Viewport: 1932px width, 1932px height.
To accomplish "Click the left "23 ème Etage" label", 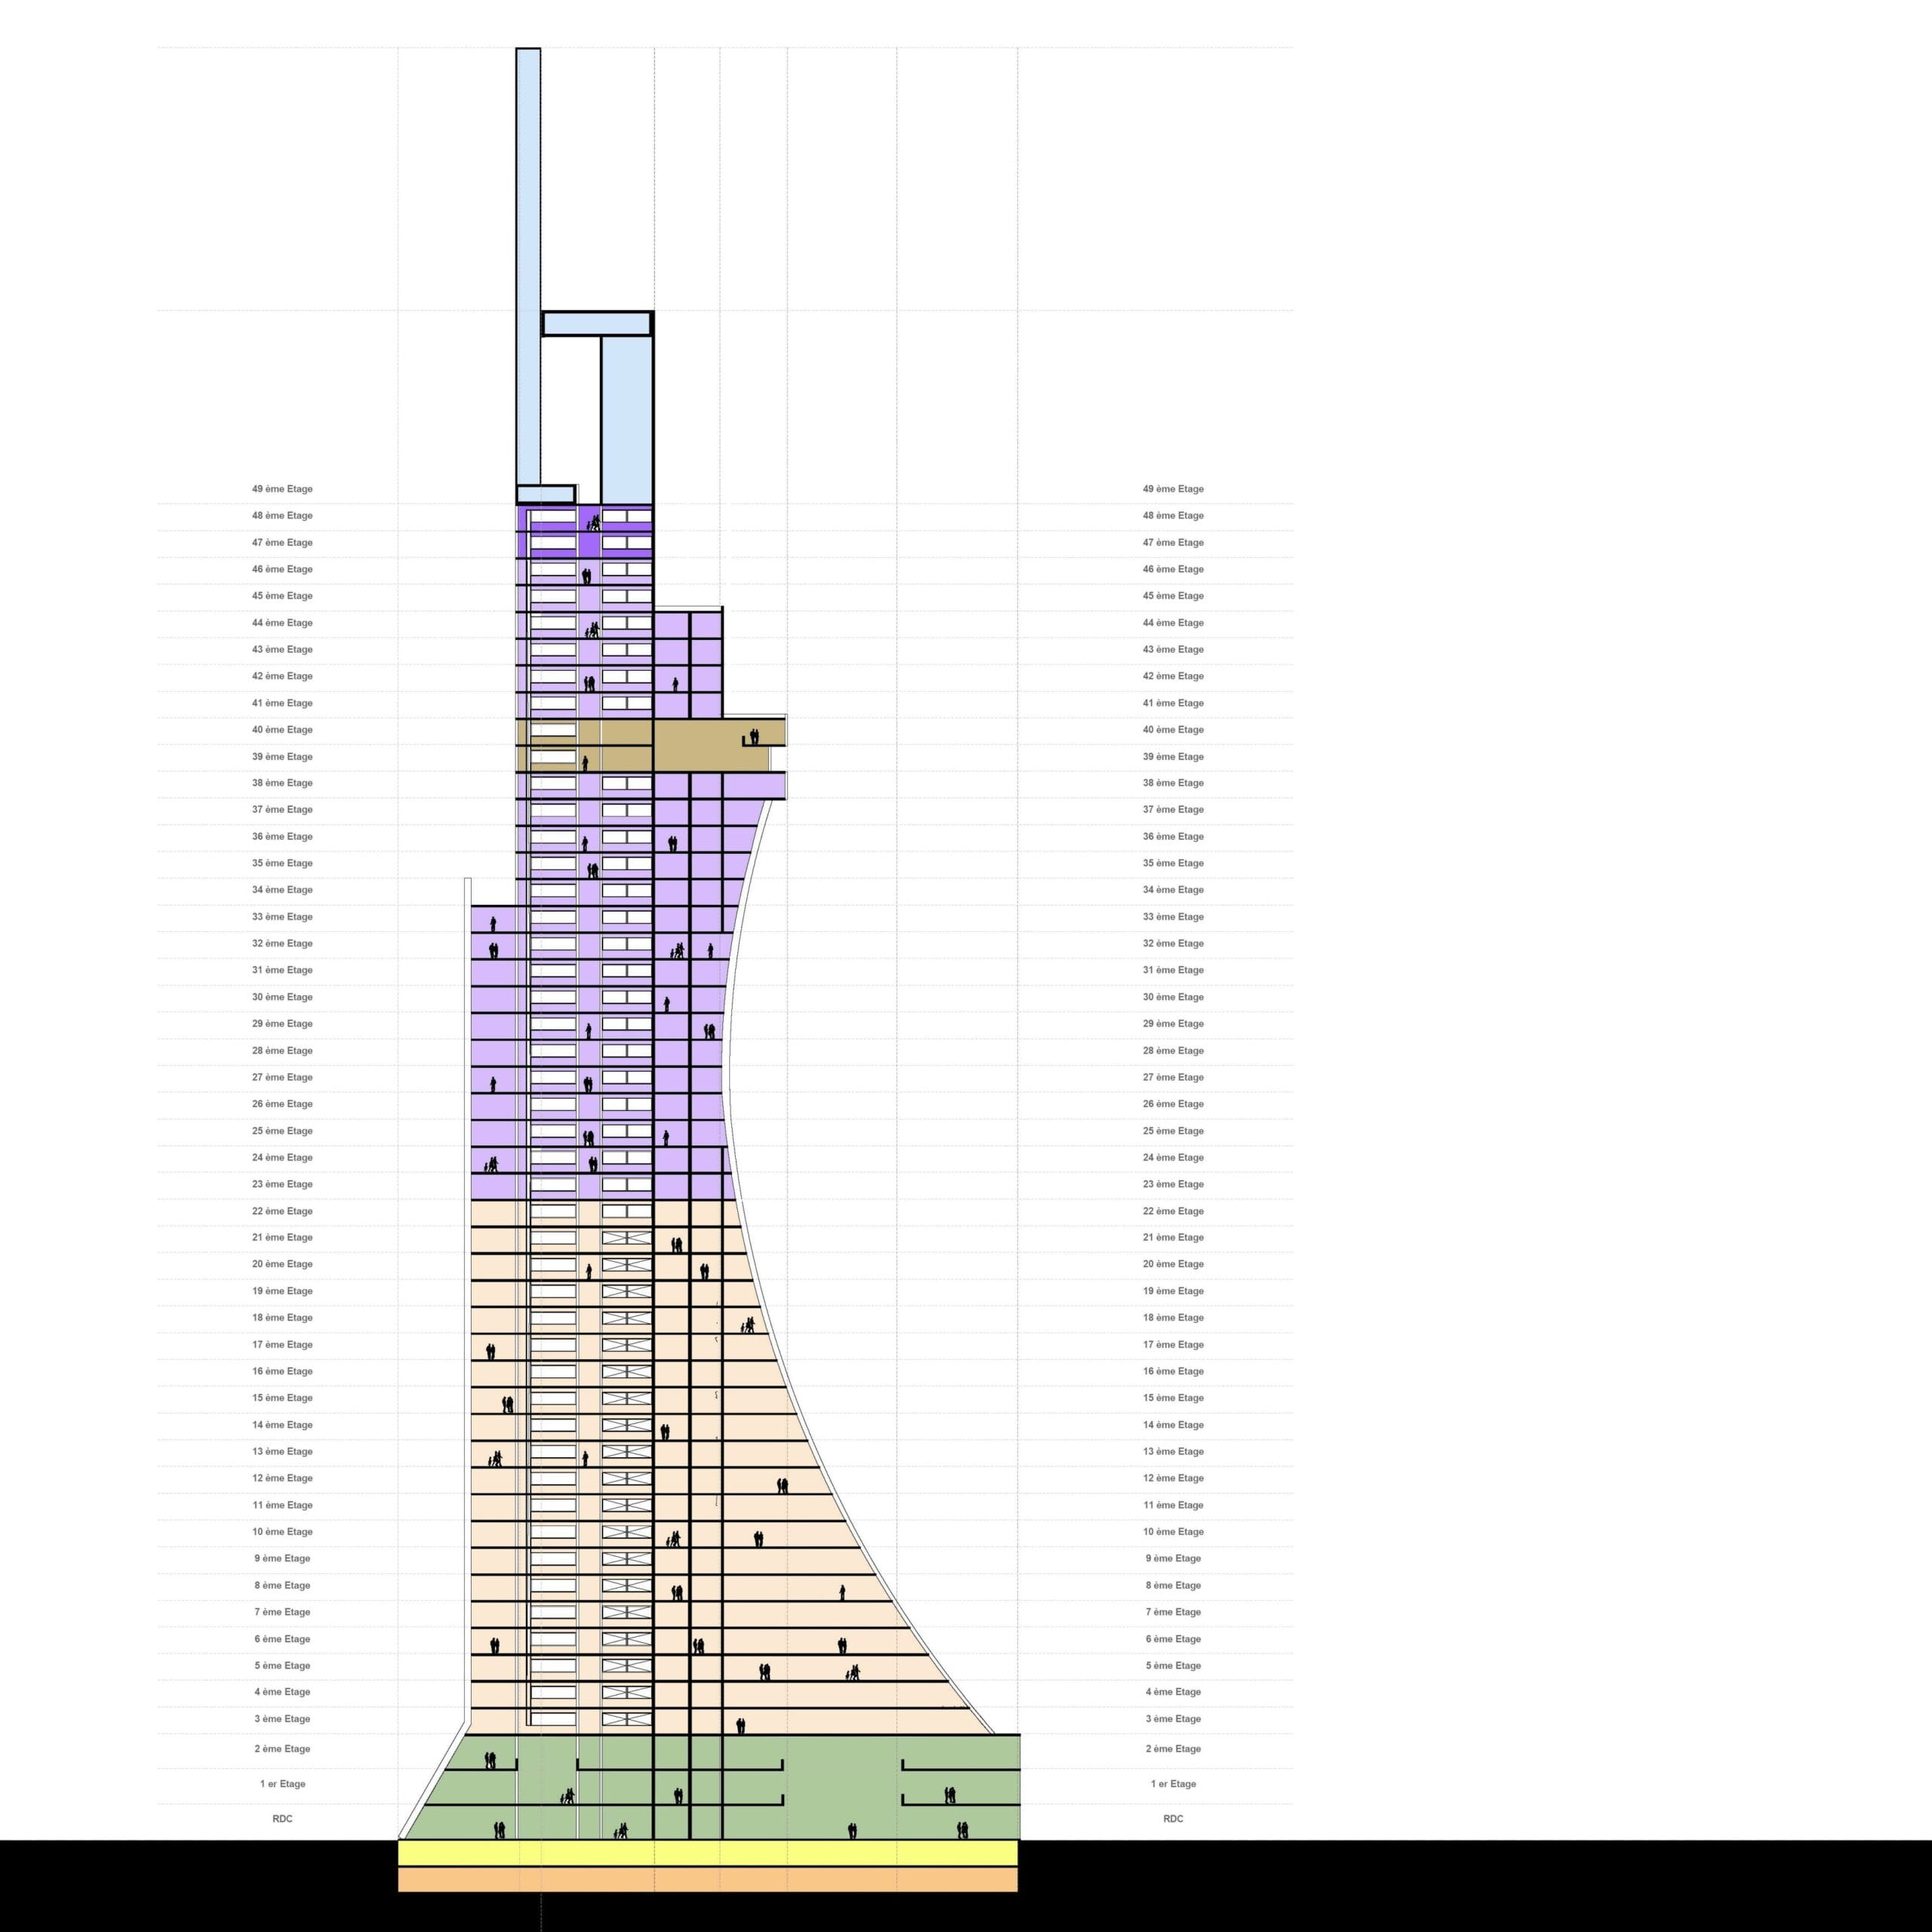I will [282, 1184].
